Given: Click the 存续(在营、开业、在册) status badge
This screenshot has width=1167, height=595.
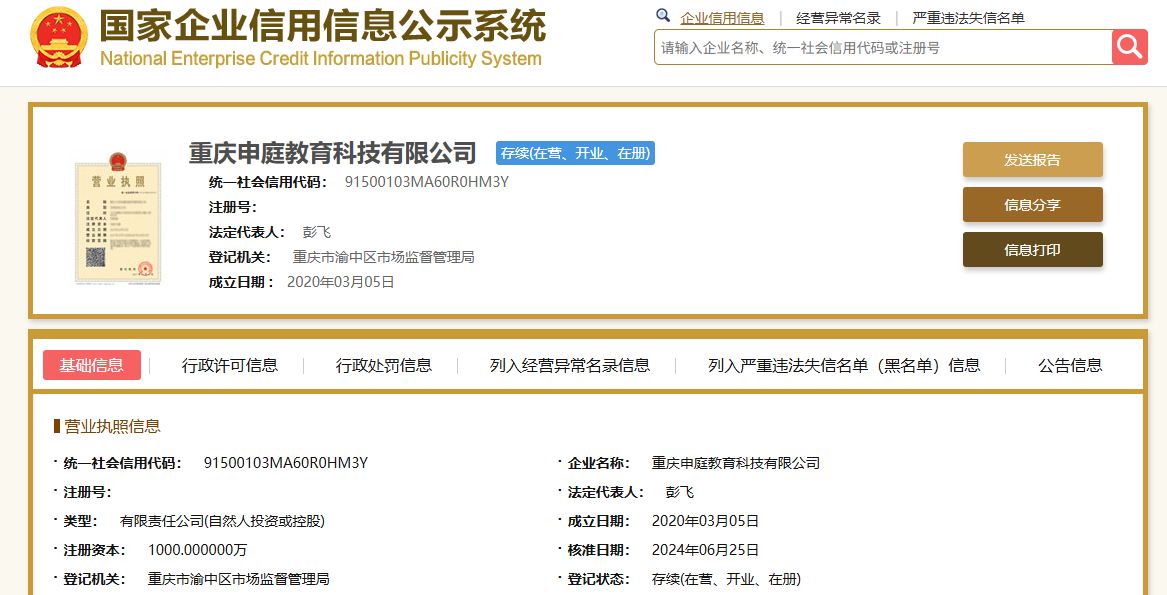Looking at the screenshot, I should pyautogui.click(x=574, y=154).
